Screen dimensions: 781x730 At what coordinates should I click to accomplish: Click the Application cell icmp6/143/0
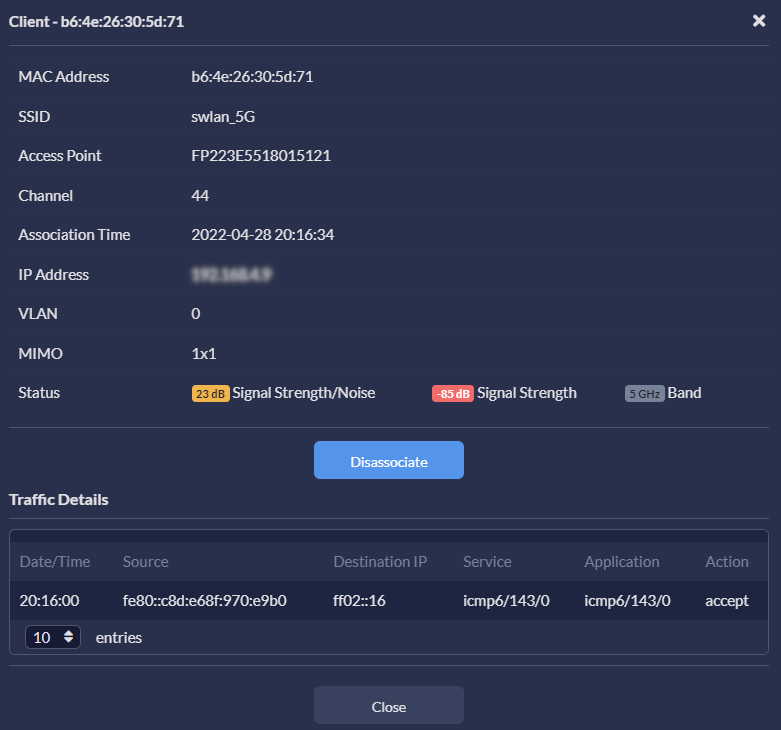click(627, 601)
